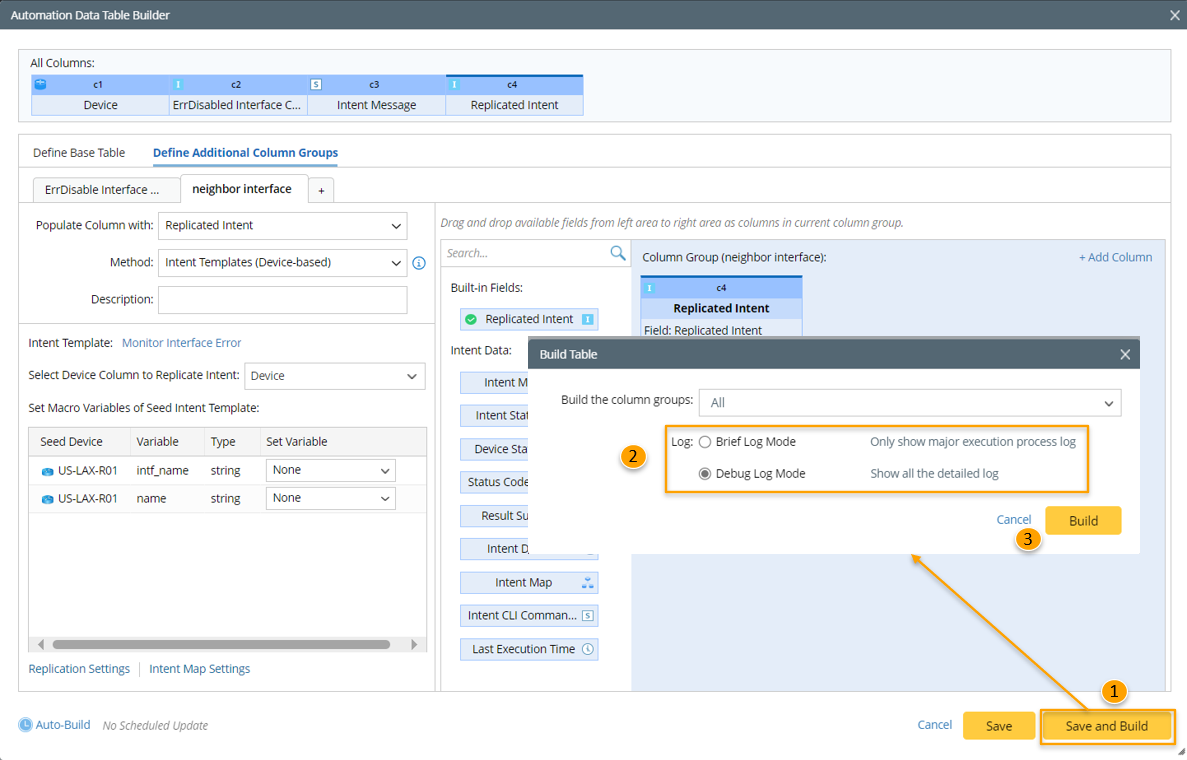Click the horizontal scrollbar under variables table
Viewport: 1187px width, 760px height.
click(x=221, y=645)
